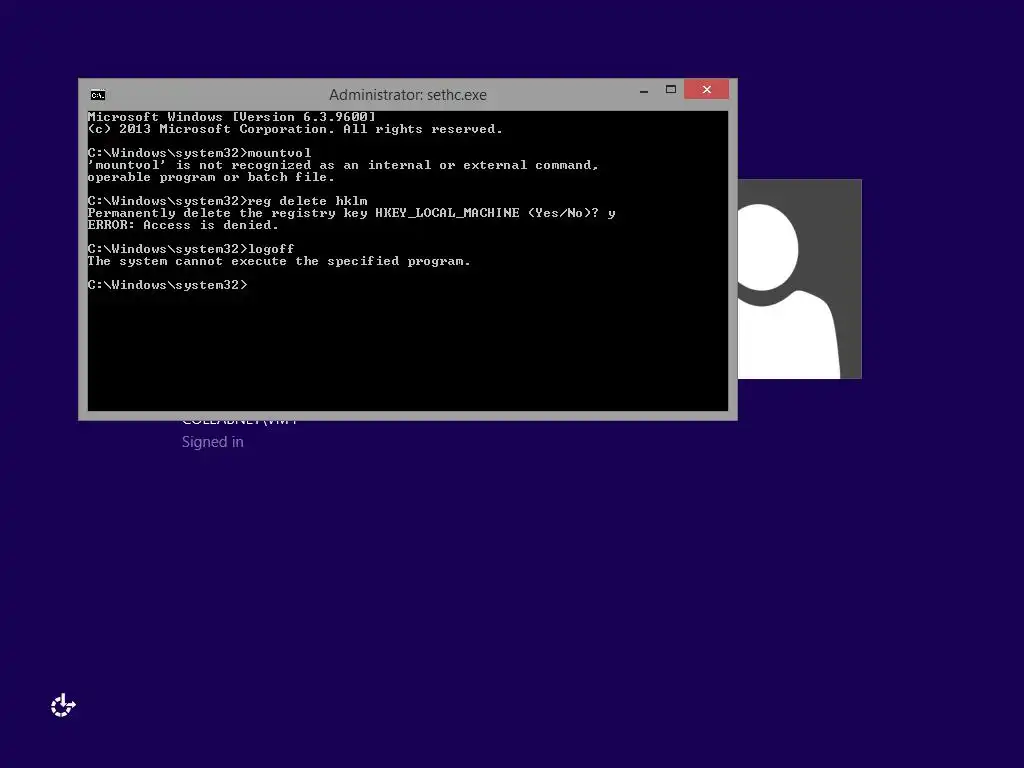Click the command prompt system menu icon

pos(98,95)
